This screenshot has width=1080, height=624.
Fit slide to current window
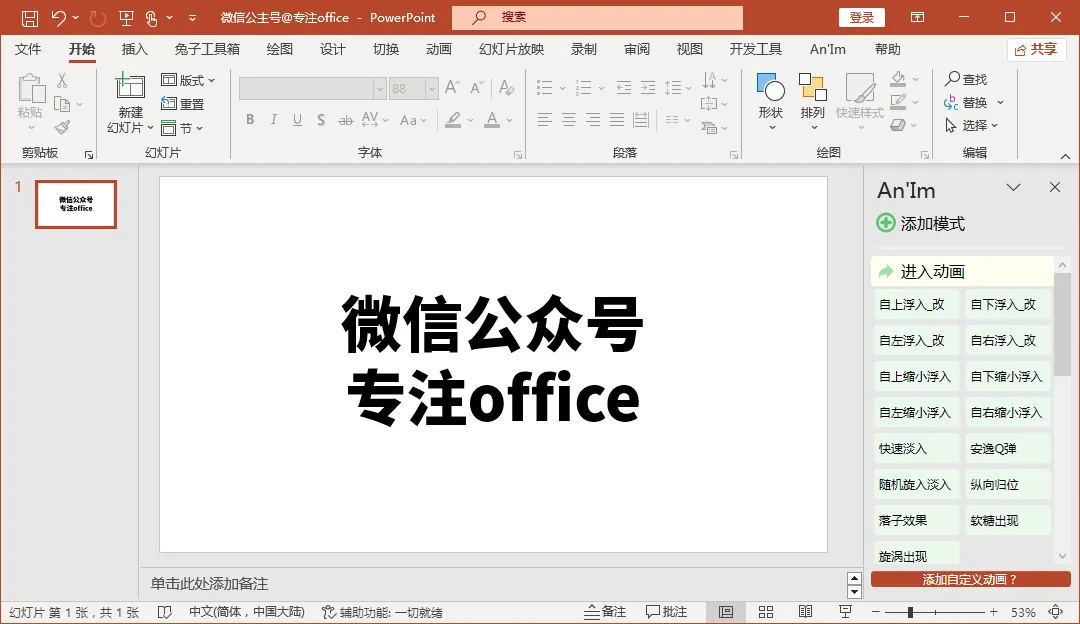click(x=1056, y=612)
